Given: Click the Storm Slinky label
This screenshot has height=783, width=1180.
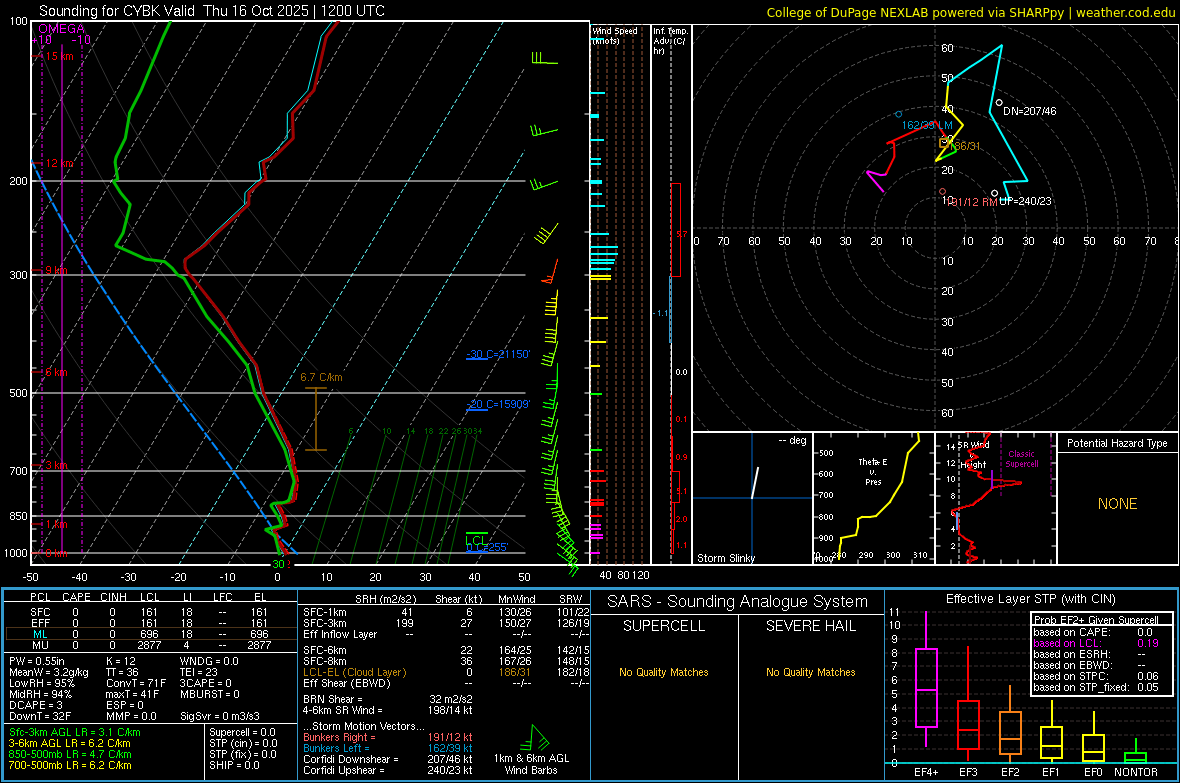Looking at the screenshot, I should 725,558.
